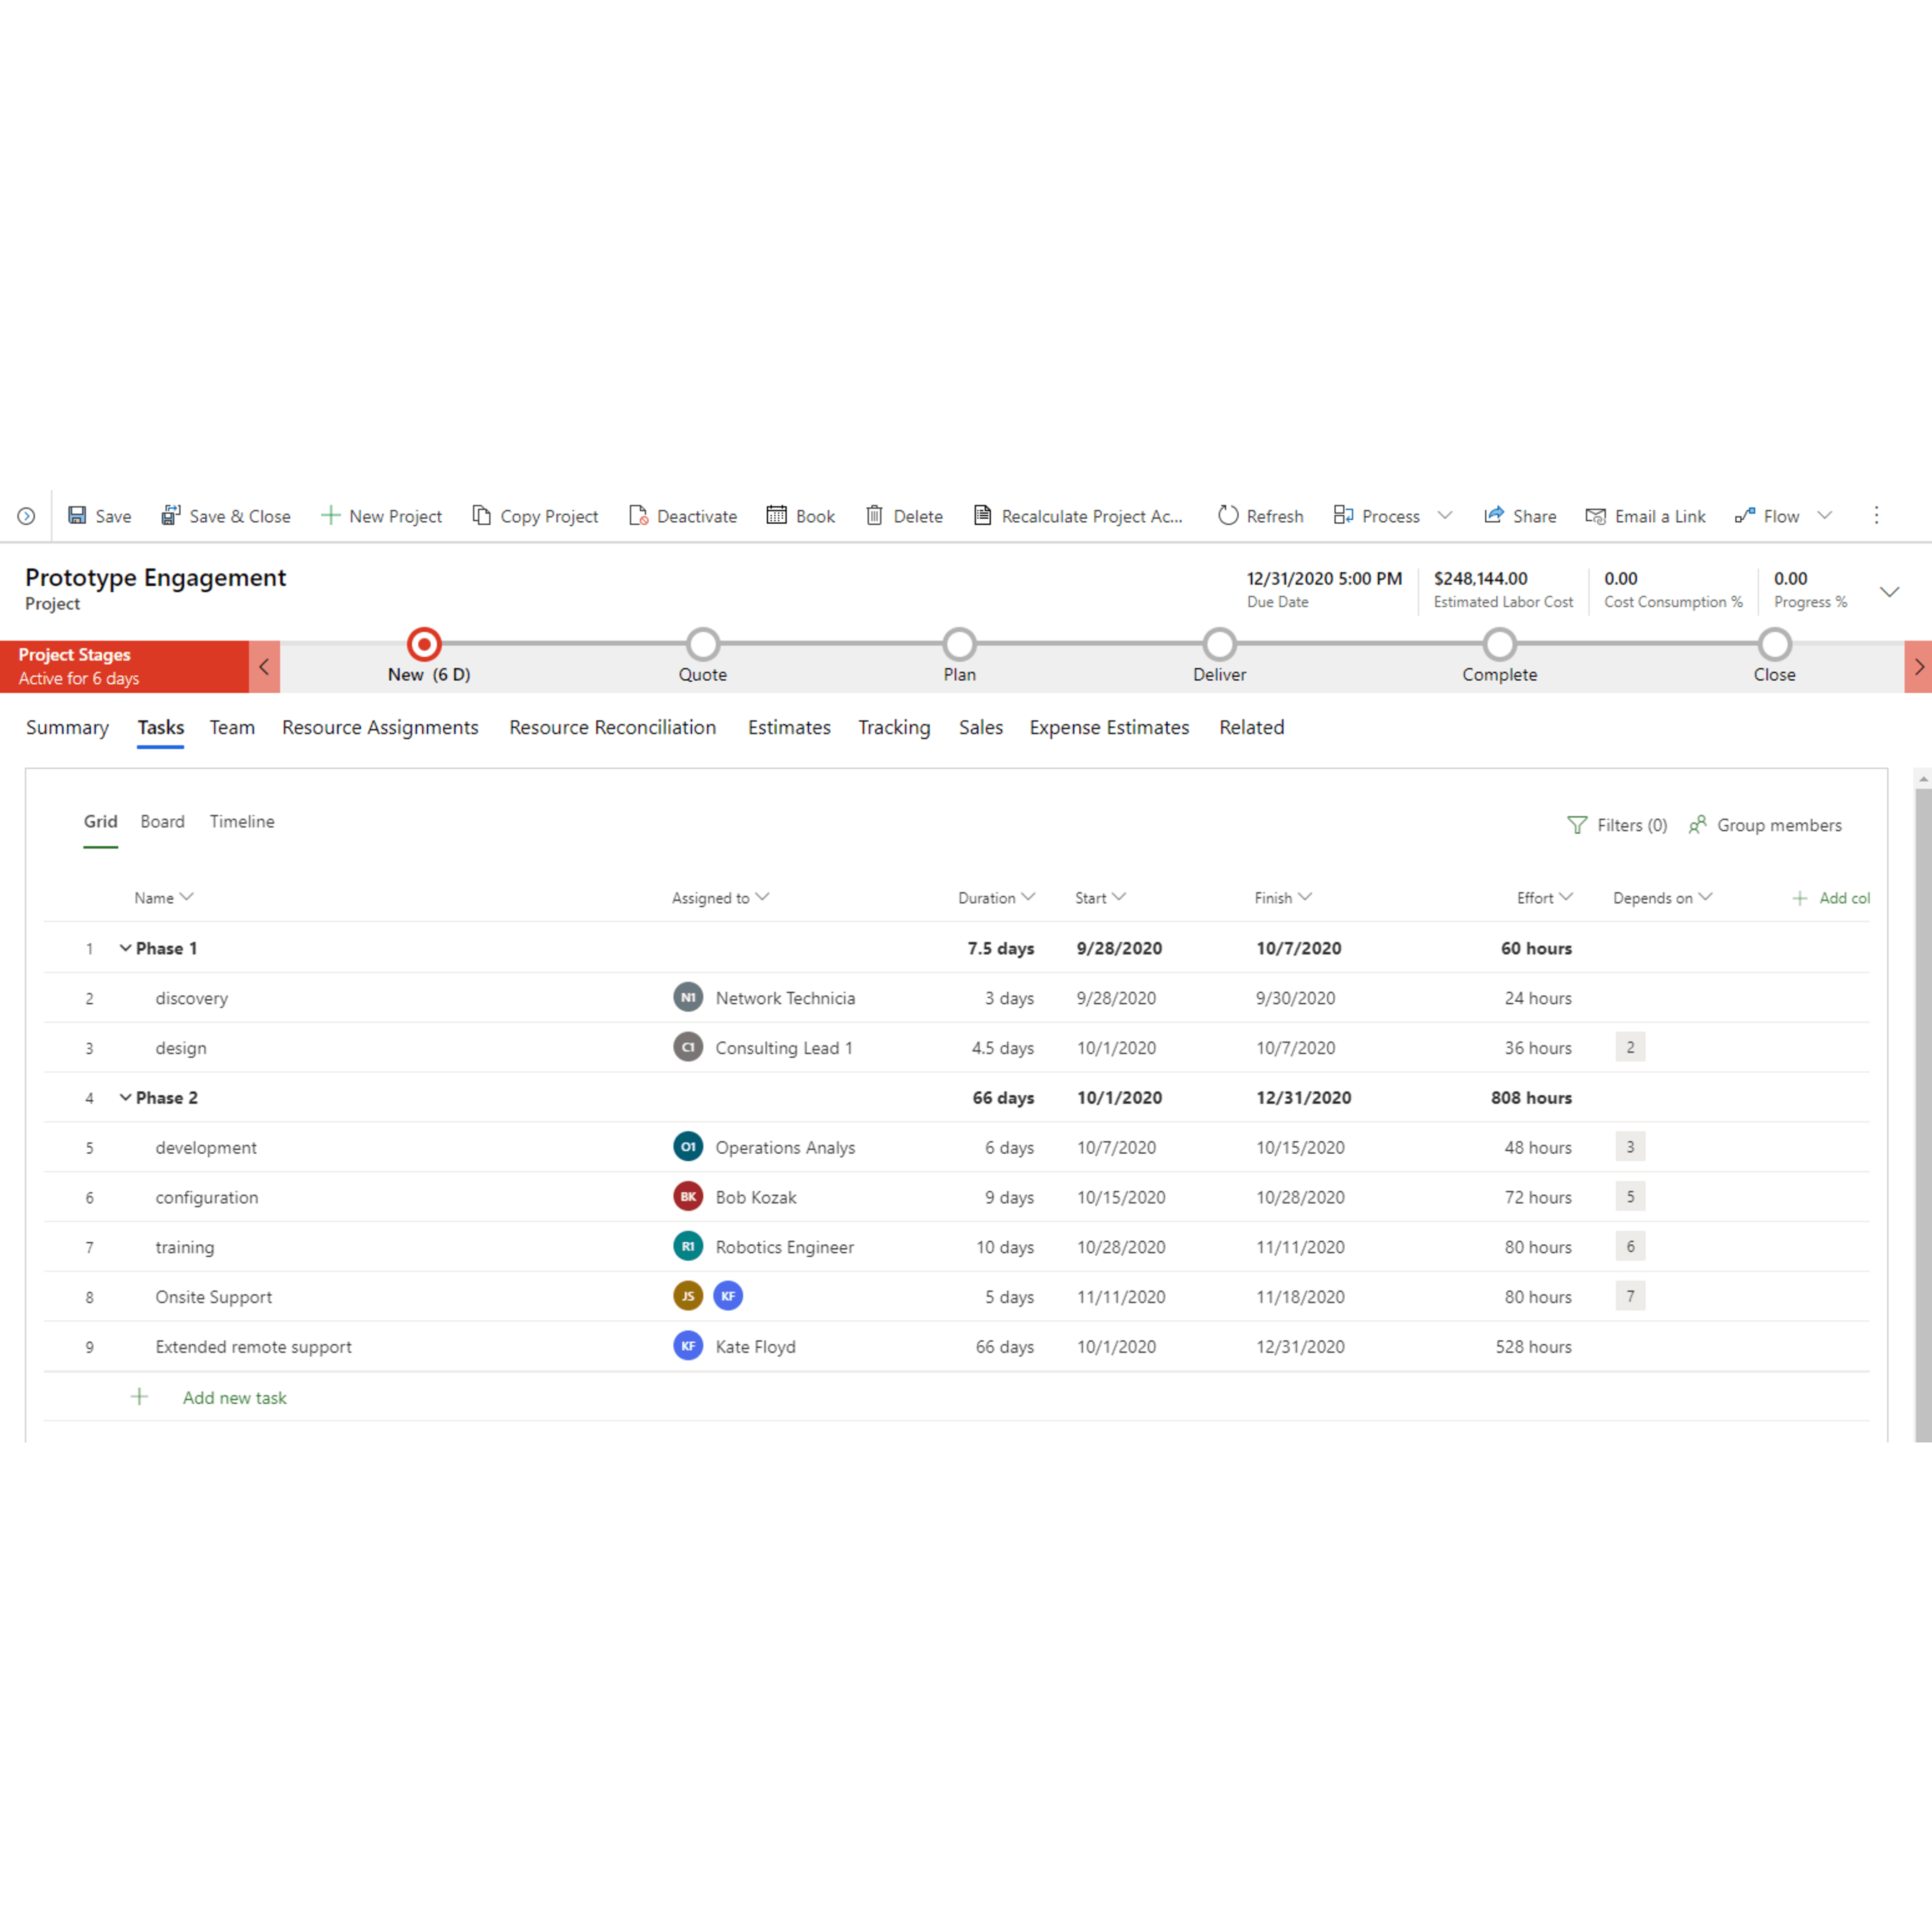Select the Quote stage circle
This screenshot has height=1932, width=1932.
pyautogui.click(x=703, y=644)
